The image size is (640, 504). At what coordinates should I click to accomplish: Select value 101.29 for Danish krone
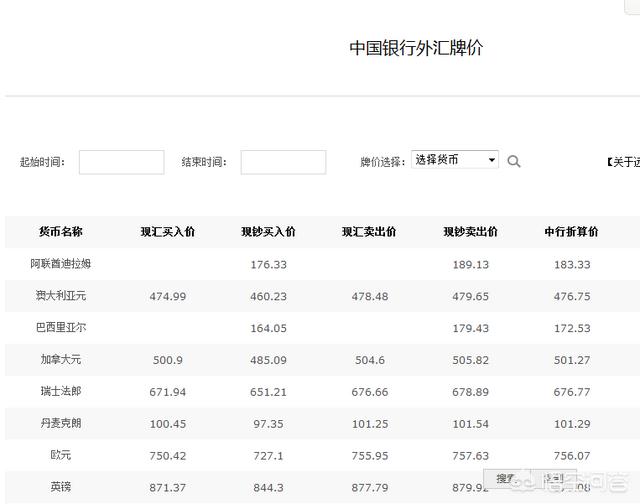(x=572, y=424)
